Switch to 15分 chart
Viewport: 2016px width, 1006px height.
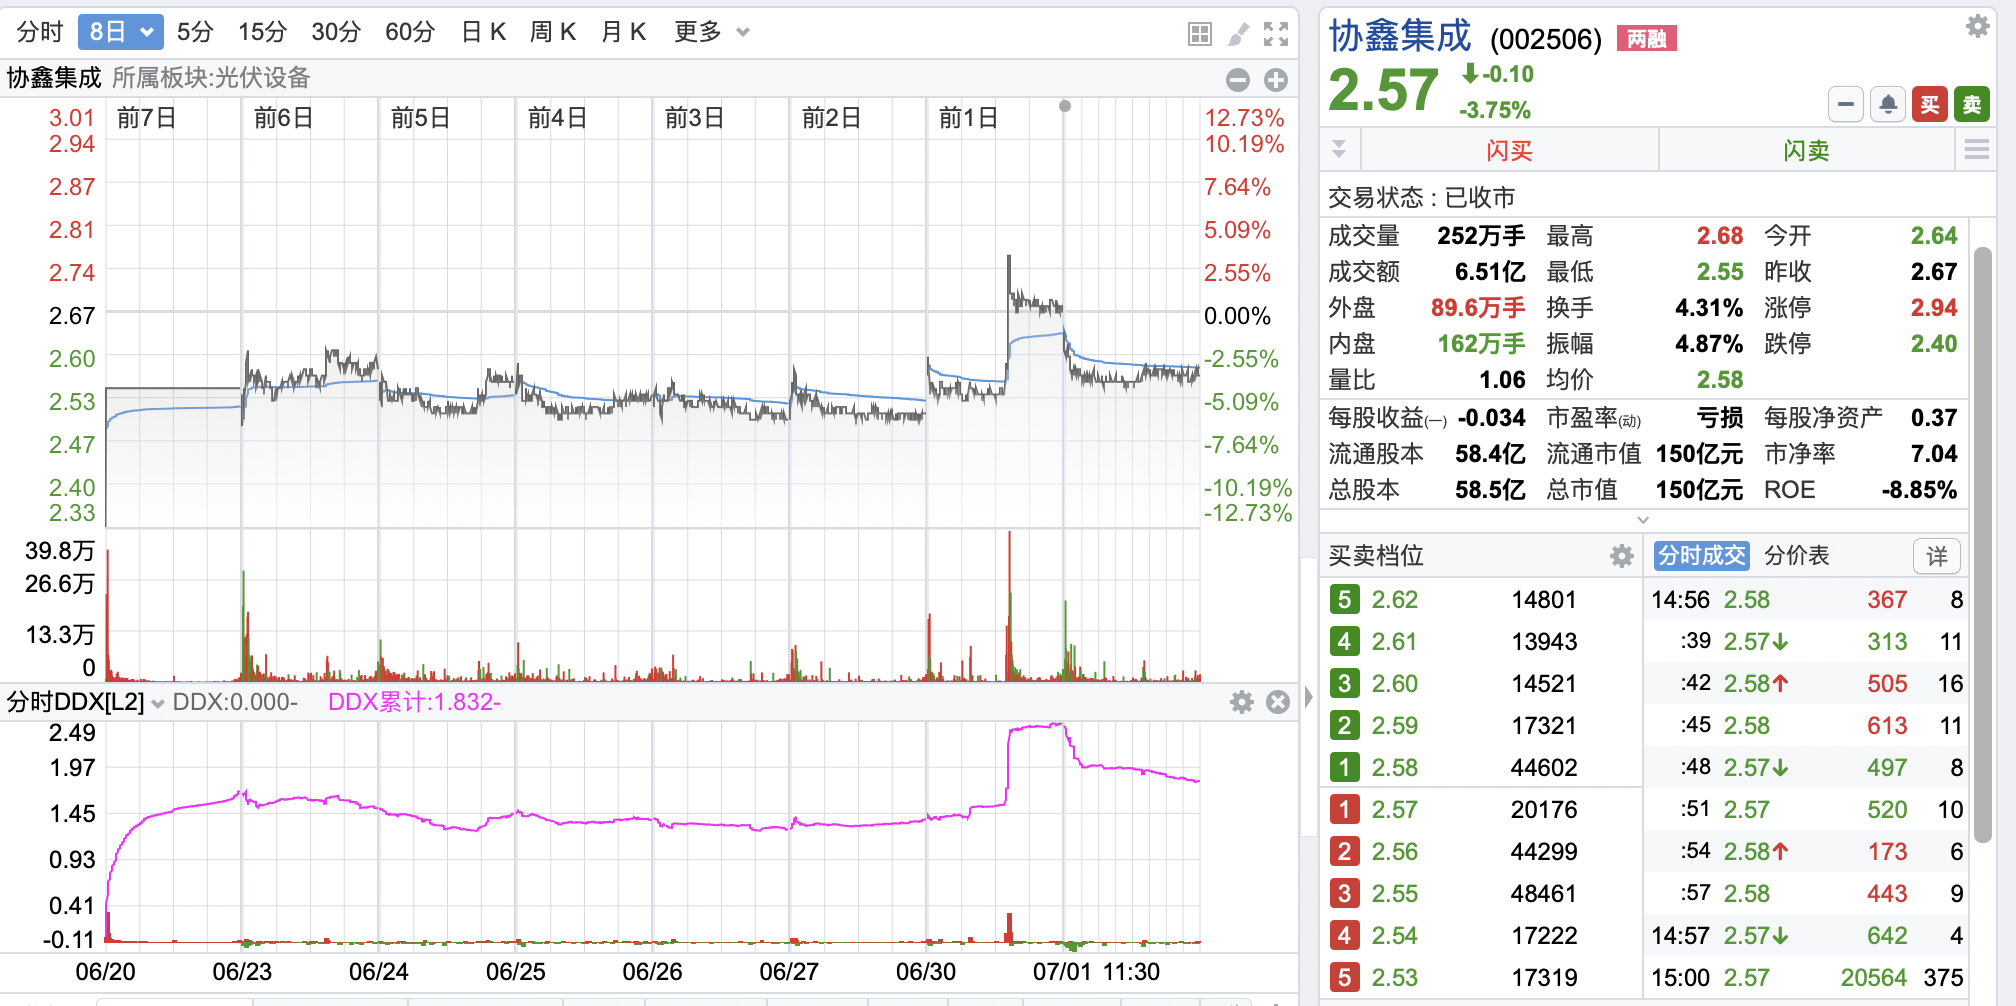262,32
